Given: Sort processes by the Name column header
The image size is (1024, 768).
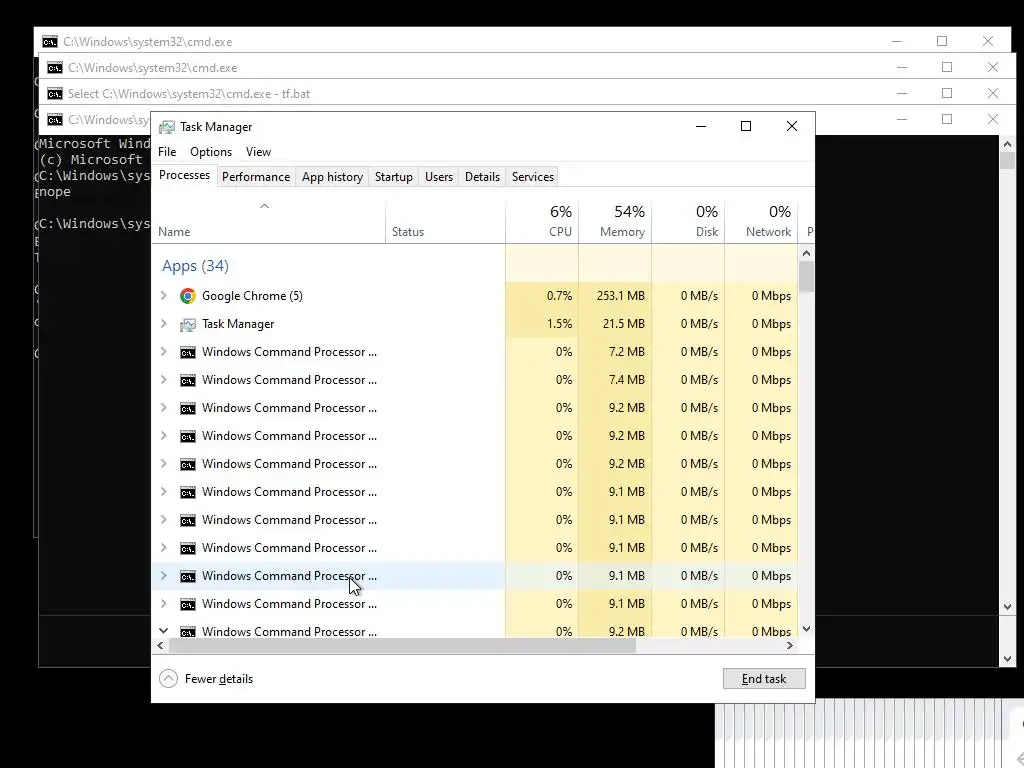Looking at the screenshot, I should (268, 222).
